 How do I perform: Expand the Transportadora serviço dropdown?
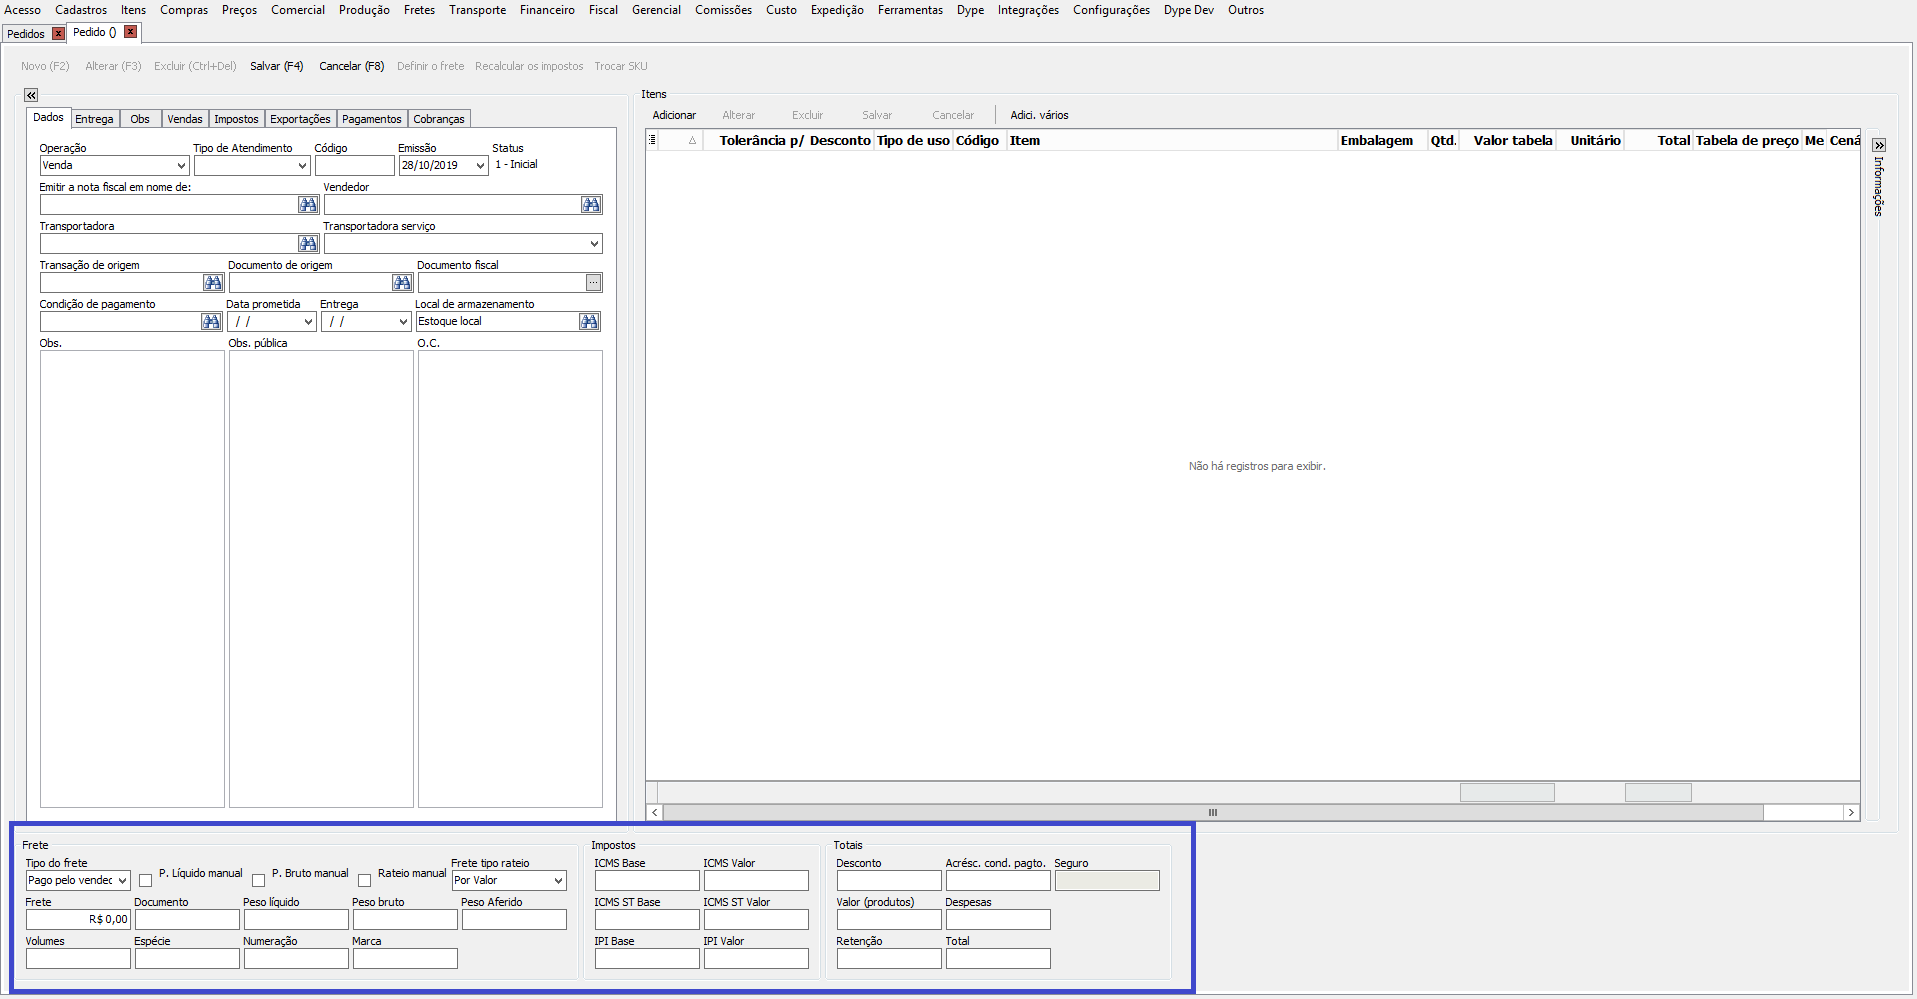(x=594, y=244)
